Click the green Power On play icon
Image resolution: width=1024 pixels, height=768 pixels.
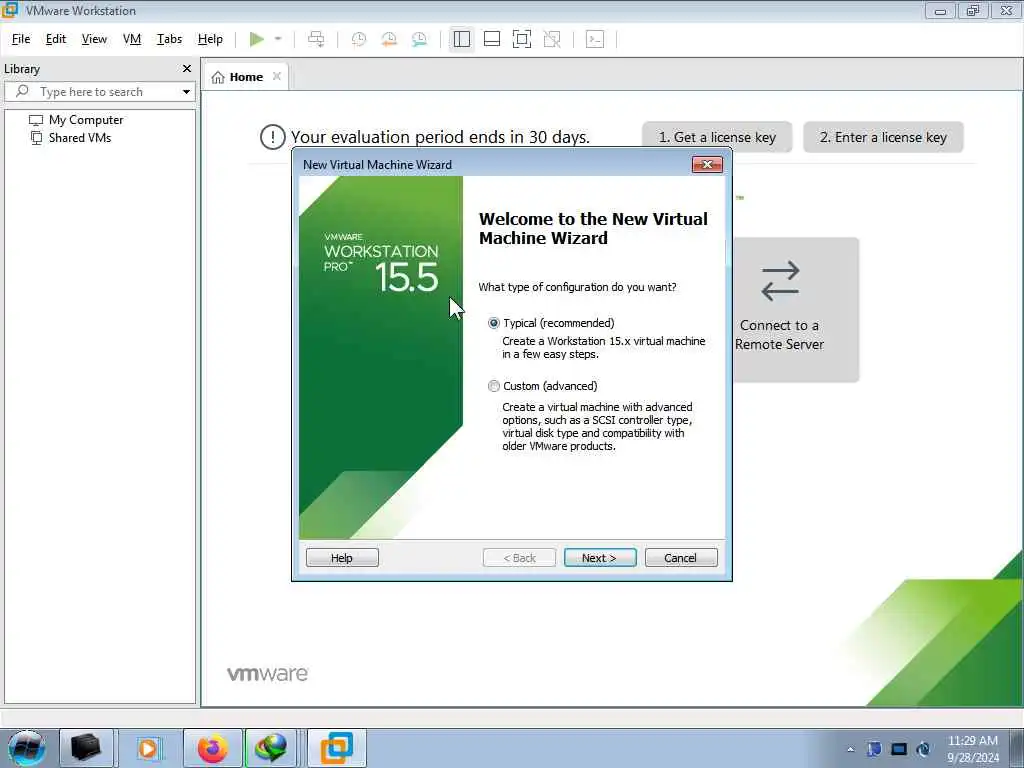[x=257, y=39]
